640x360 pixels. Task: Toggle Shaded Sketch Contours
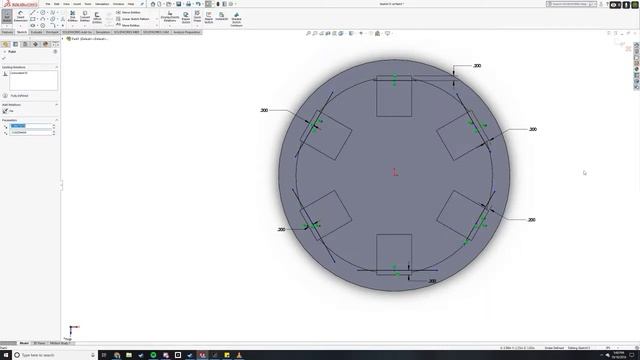(236, 19)
